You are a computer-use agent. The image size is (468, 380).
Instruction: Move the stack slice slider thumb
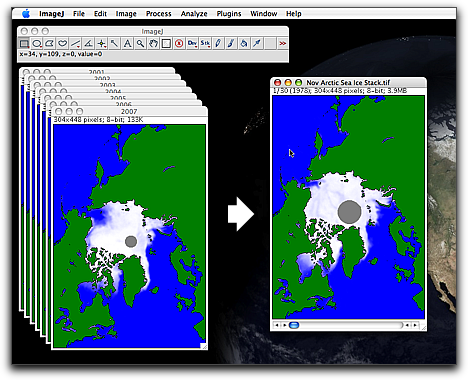294,325
